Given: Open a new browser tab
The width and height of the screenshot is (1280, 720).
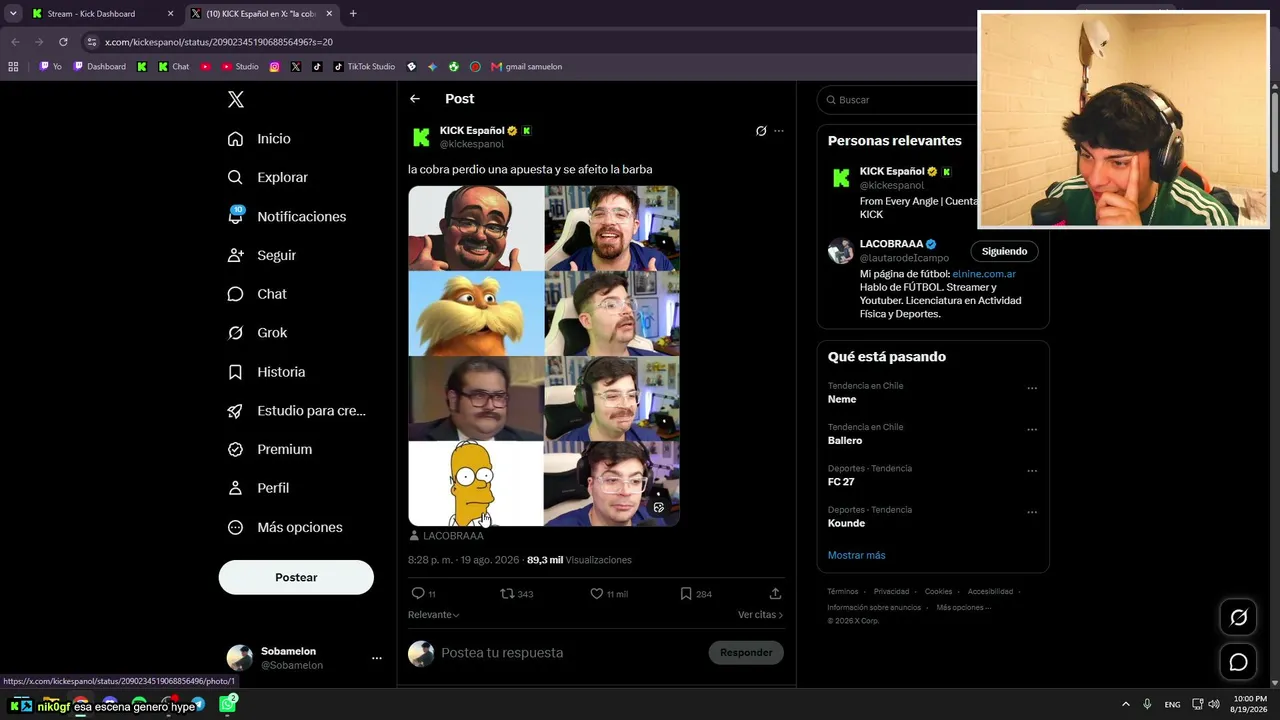Looking at the screenshot, I should 353,14.
